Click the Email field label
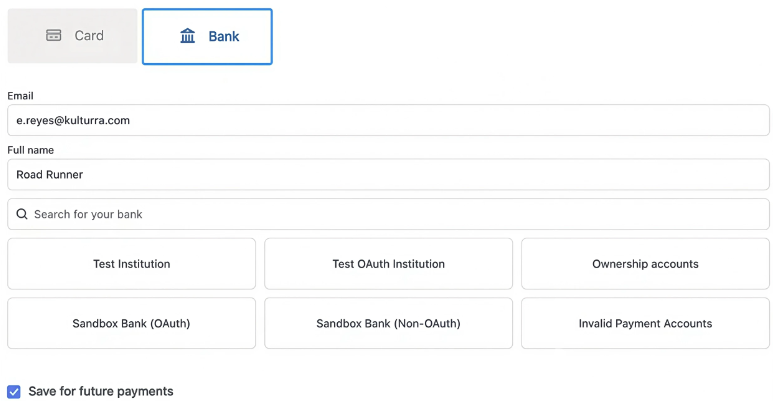 21,96
